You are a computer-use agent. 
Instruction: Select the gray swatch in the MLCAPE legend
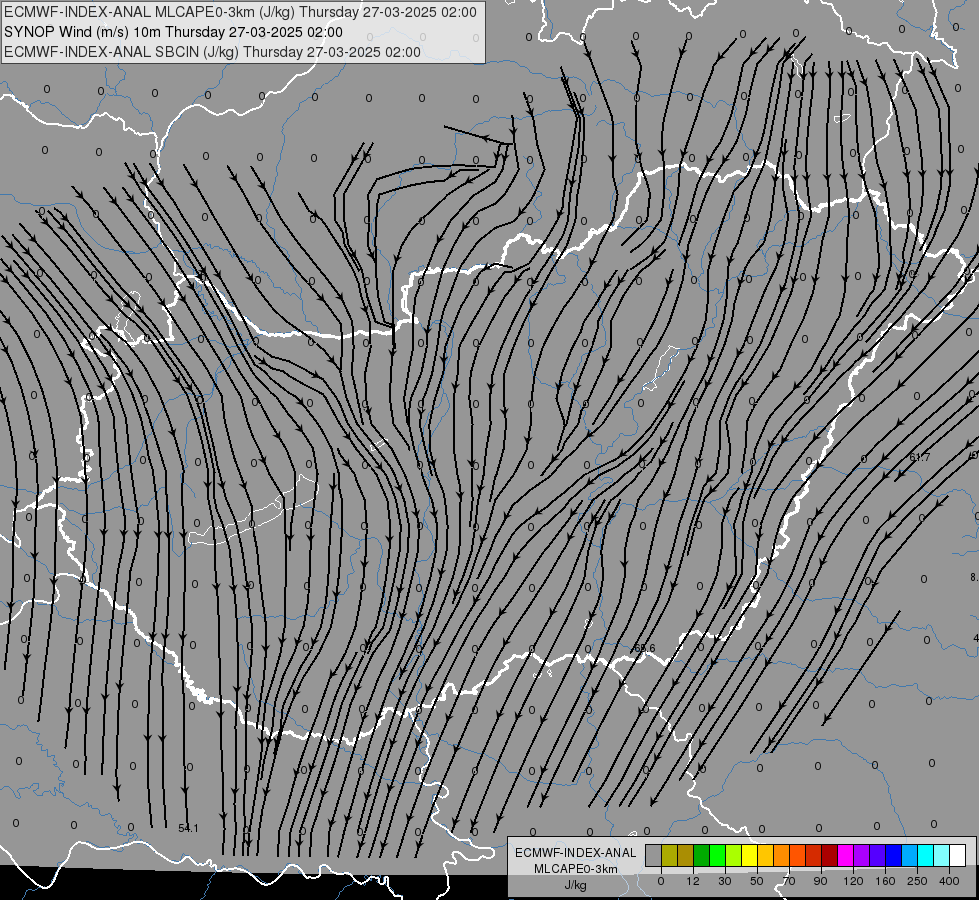tap(654, 855)
